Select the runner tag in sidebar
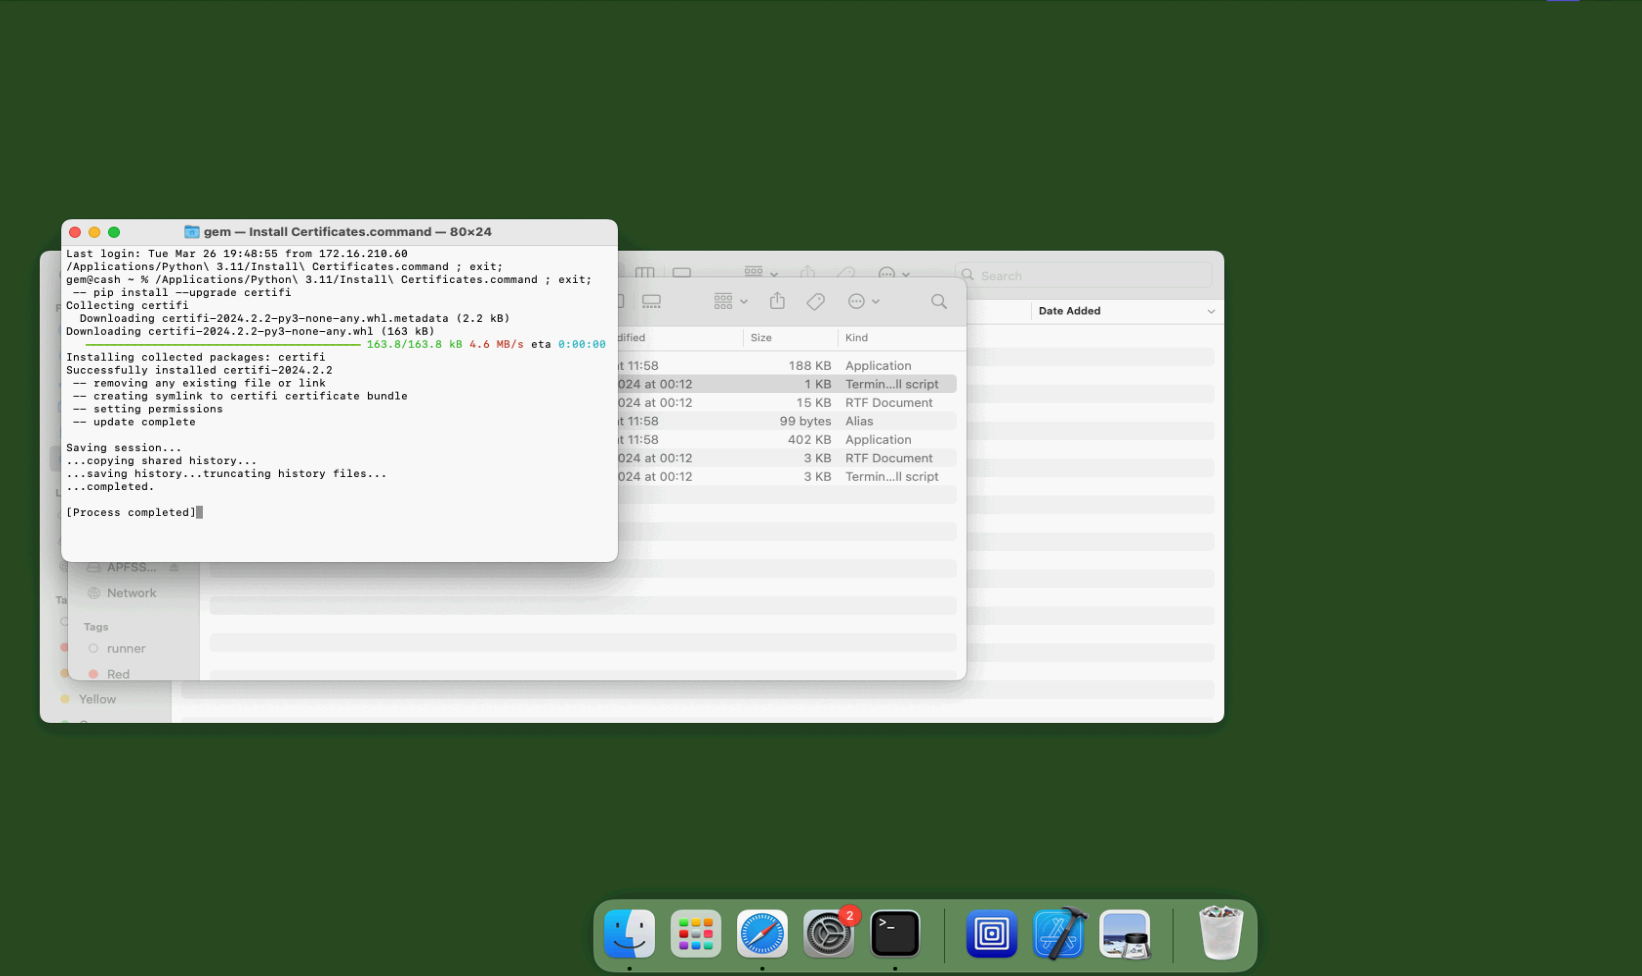This screenshot has width=1642, height=976. click(x=126, y=648)
